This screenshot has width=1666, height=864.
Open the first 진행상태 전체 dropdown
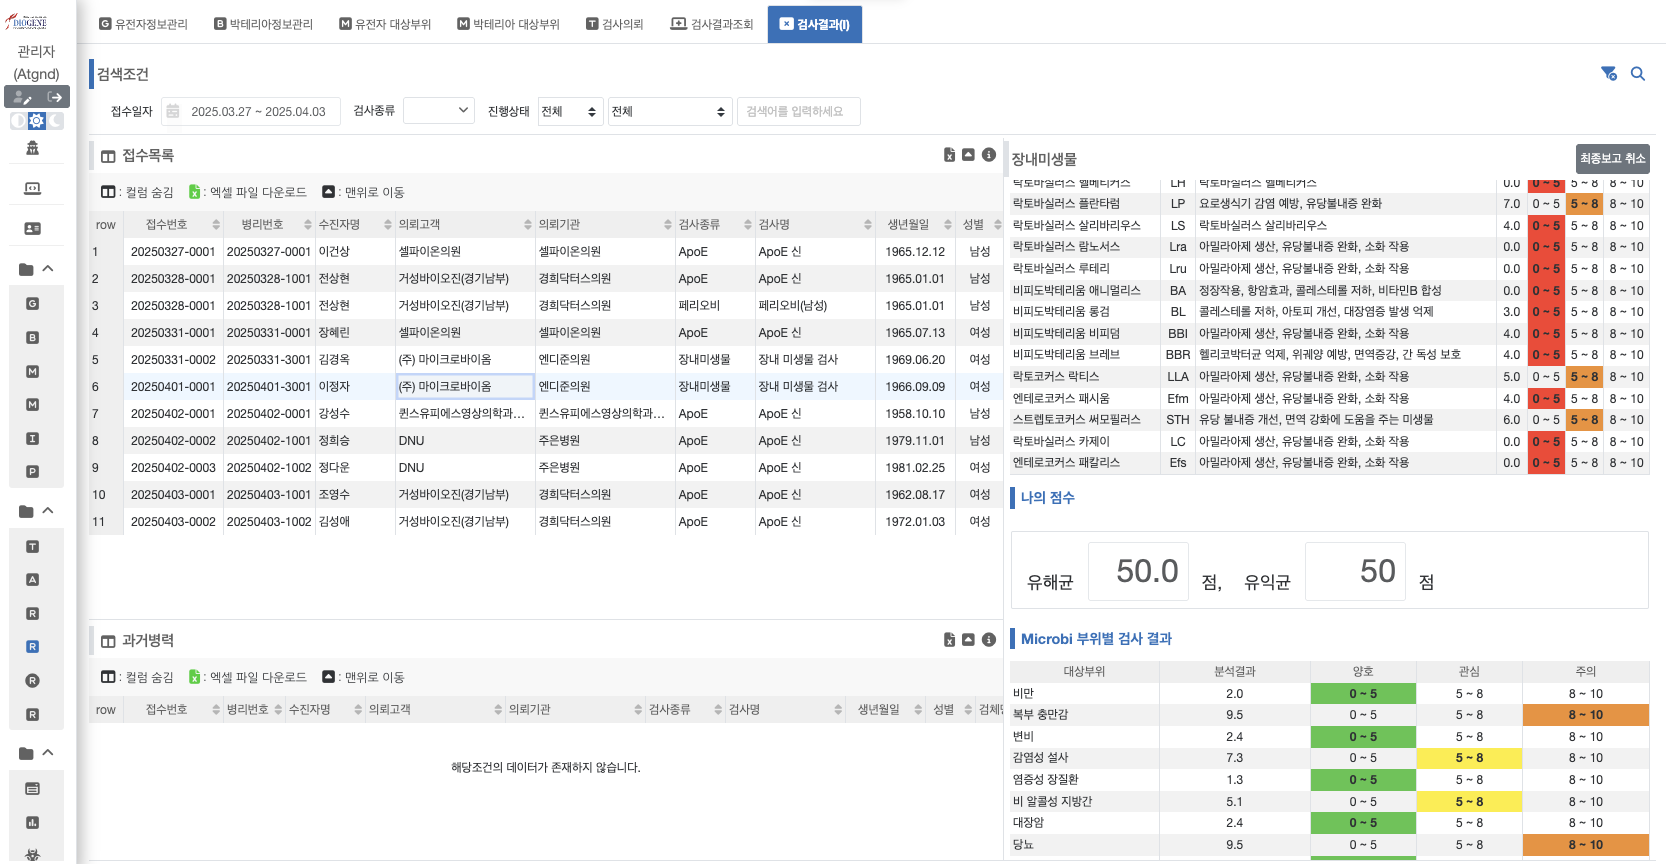click(x=569, y=112)
